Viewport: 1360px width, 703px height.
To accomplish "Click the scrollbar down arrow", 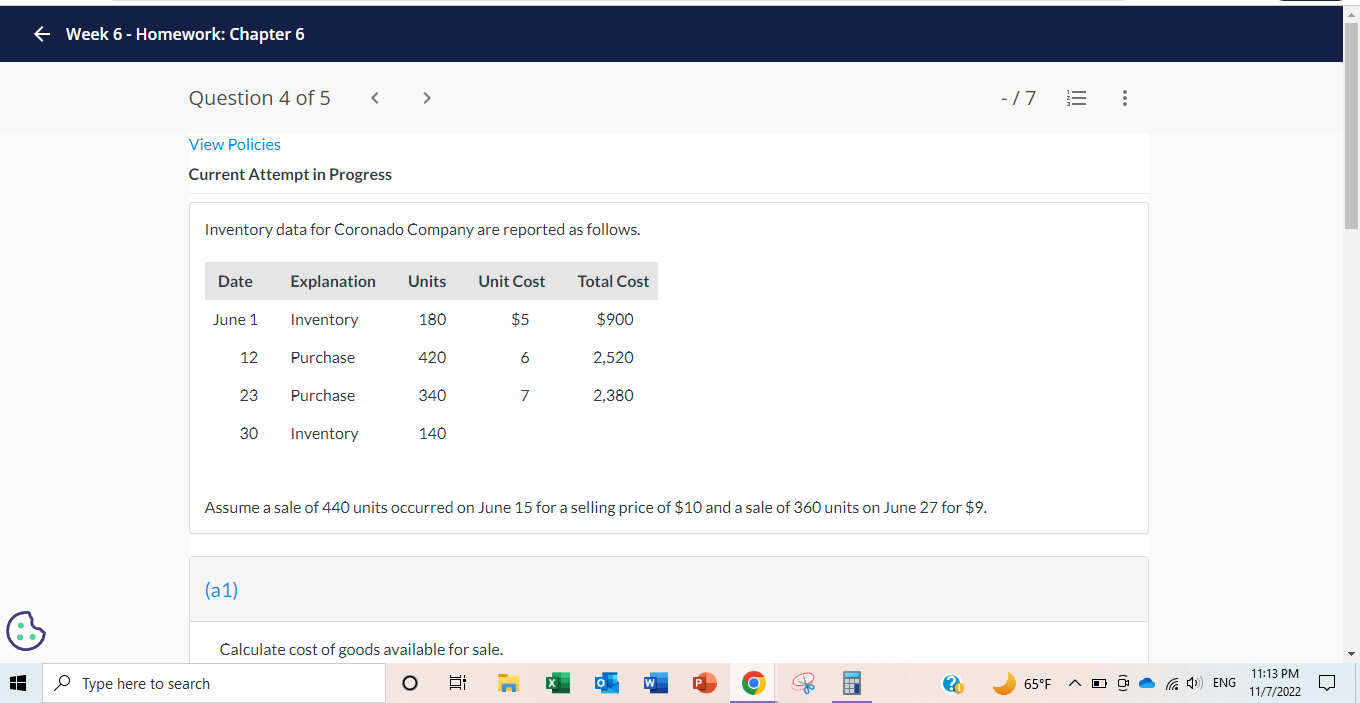I will (x=1351, y=655).
